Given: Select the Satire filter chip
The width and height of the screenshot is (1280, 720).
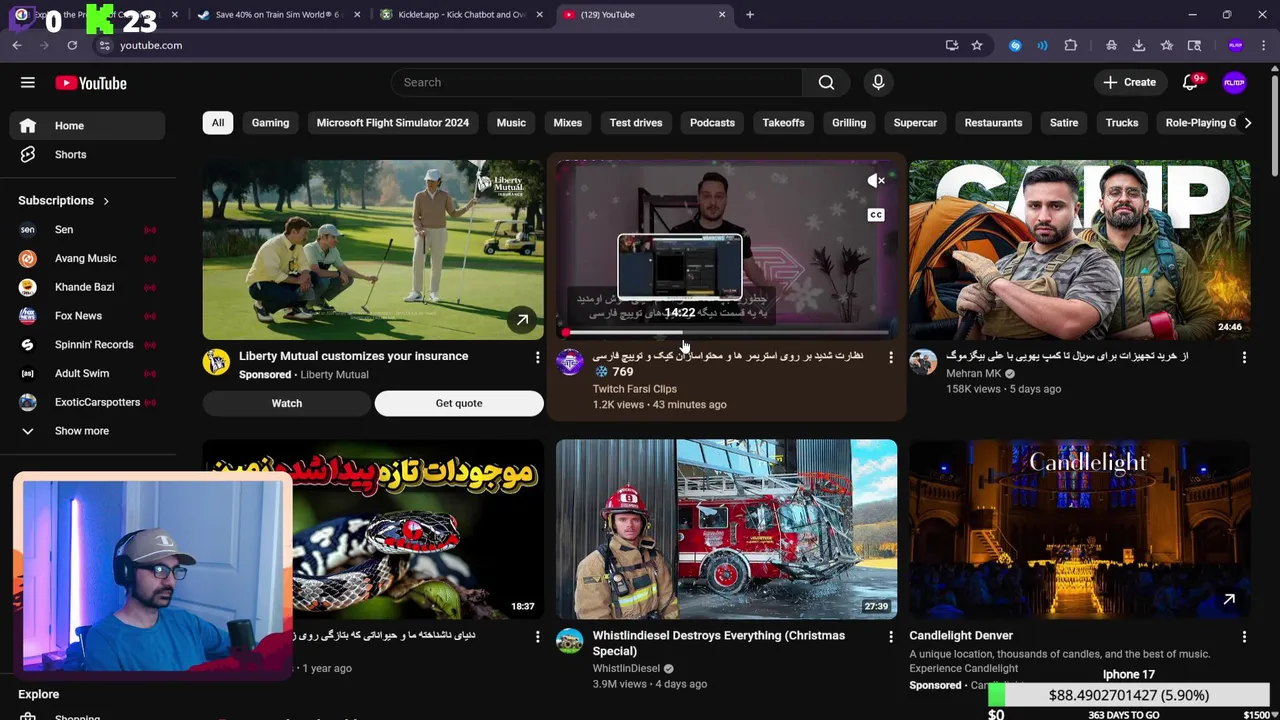Looking at the screenshot, I should pyautogui.click(x=1064, y=123).
